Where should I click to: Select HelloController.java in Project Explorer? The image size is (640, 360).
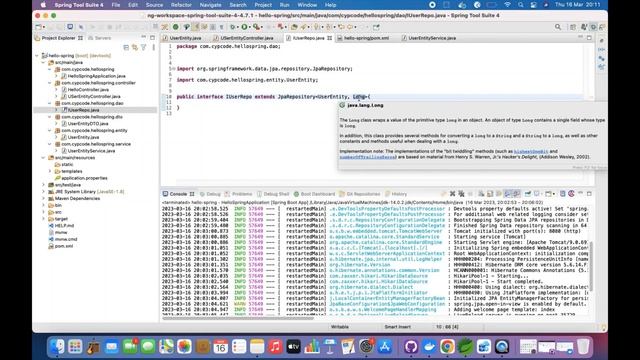[x=85, y=89]
